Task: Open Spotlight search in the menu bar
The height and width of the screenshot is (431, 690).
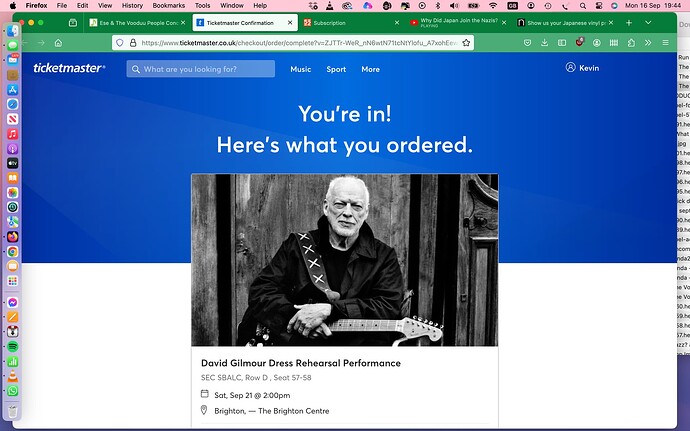Action: (583, 6)
